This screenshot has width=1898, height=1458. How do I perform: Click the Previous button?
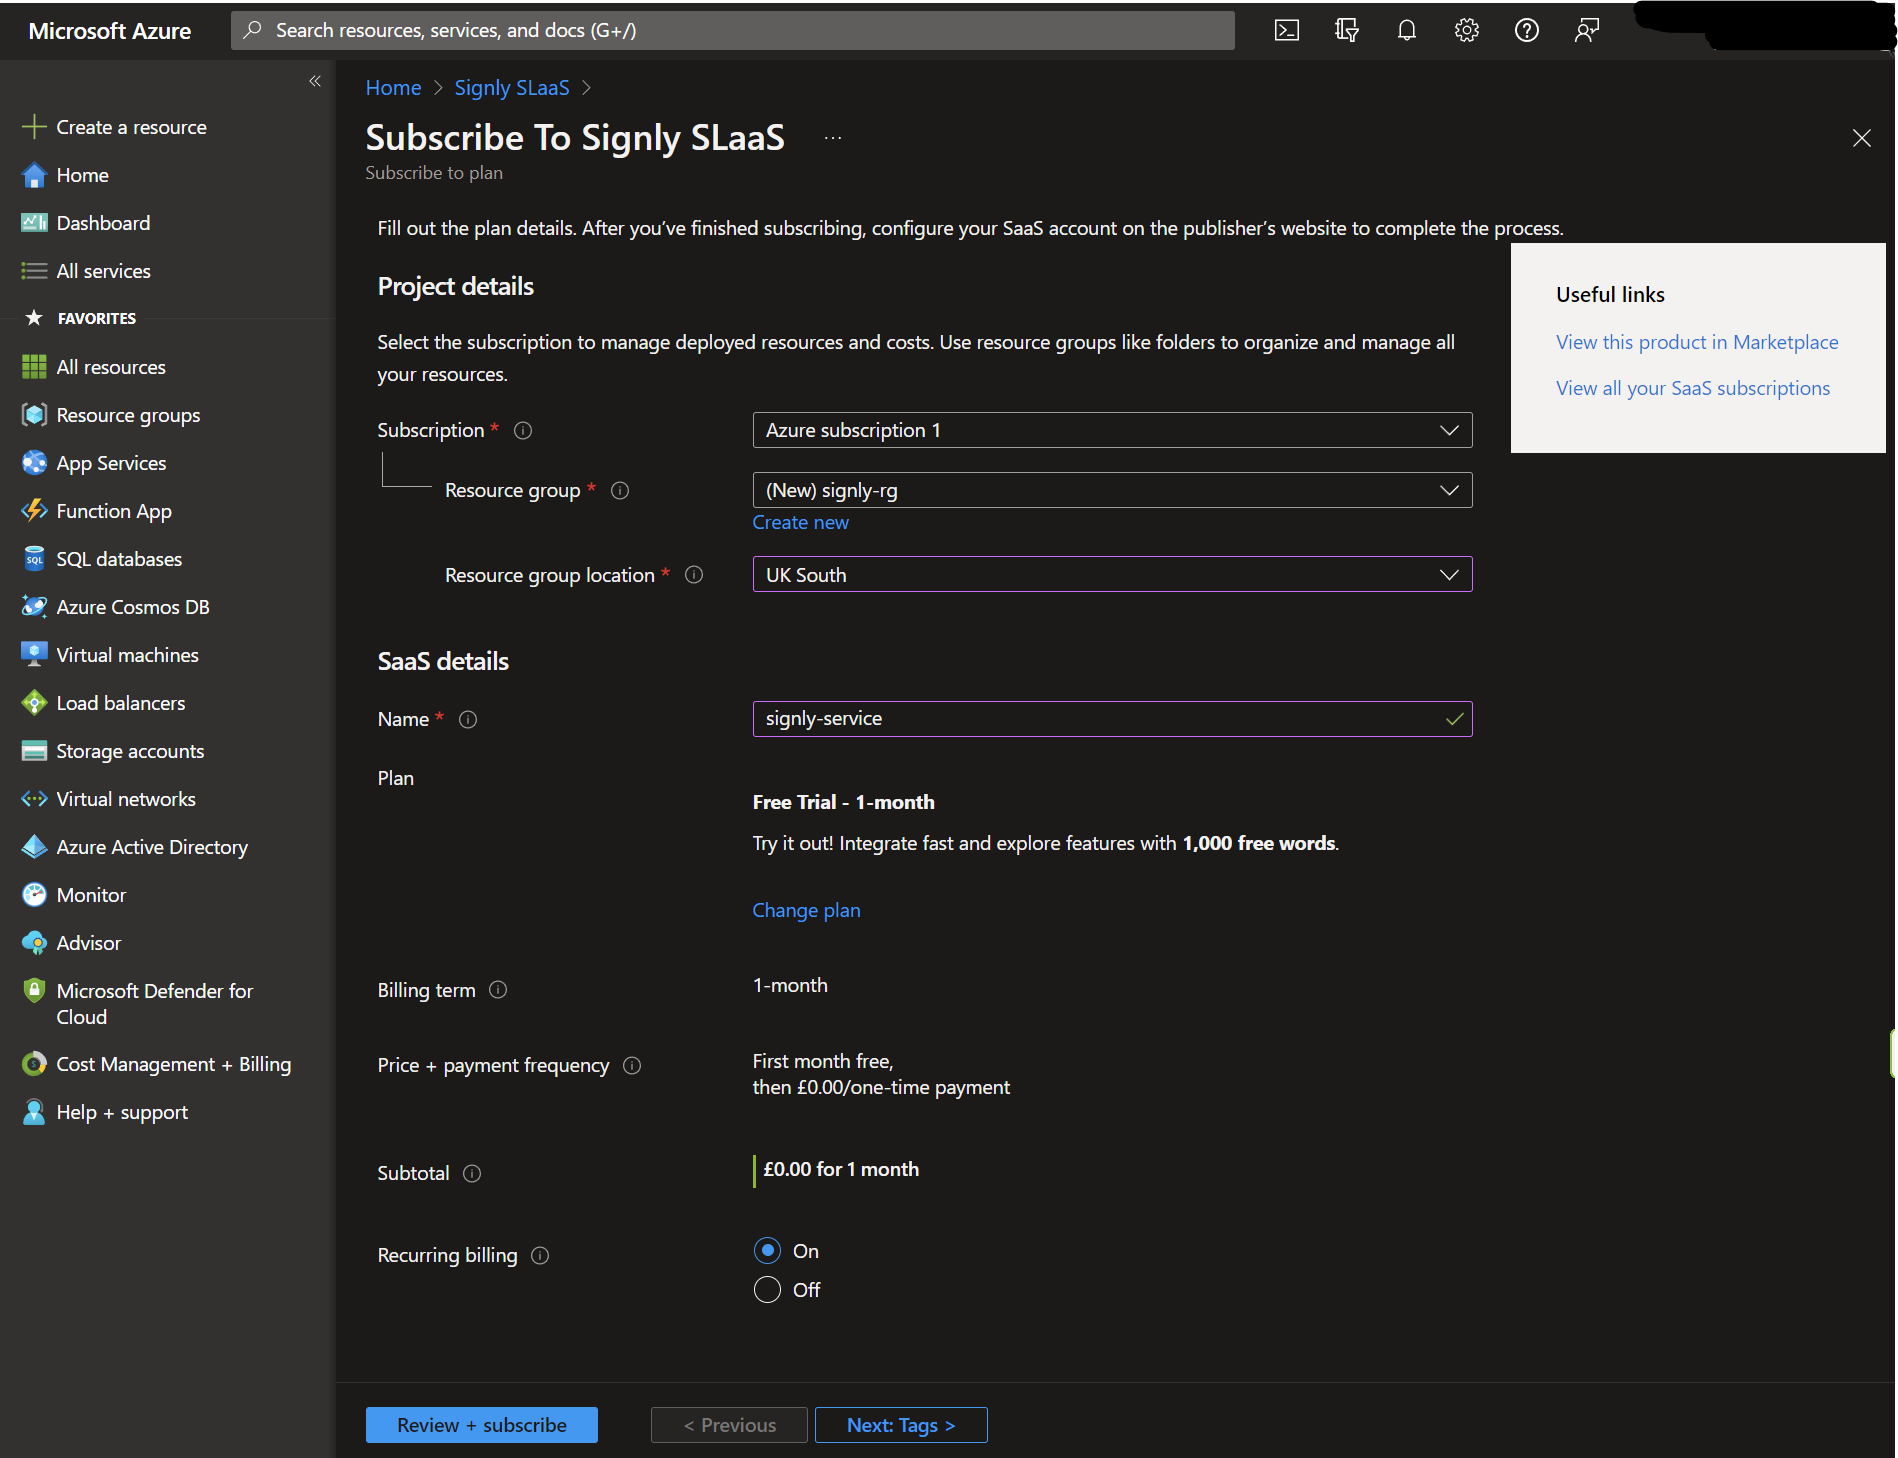tap(729, 1425)
